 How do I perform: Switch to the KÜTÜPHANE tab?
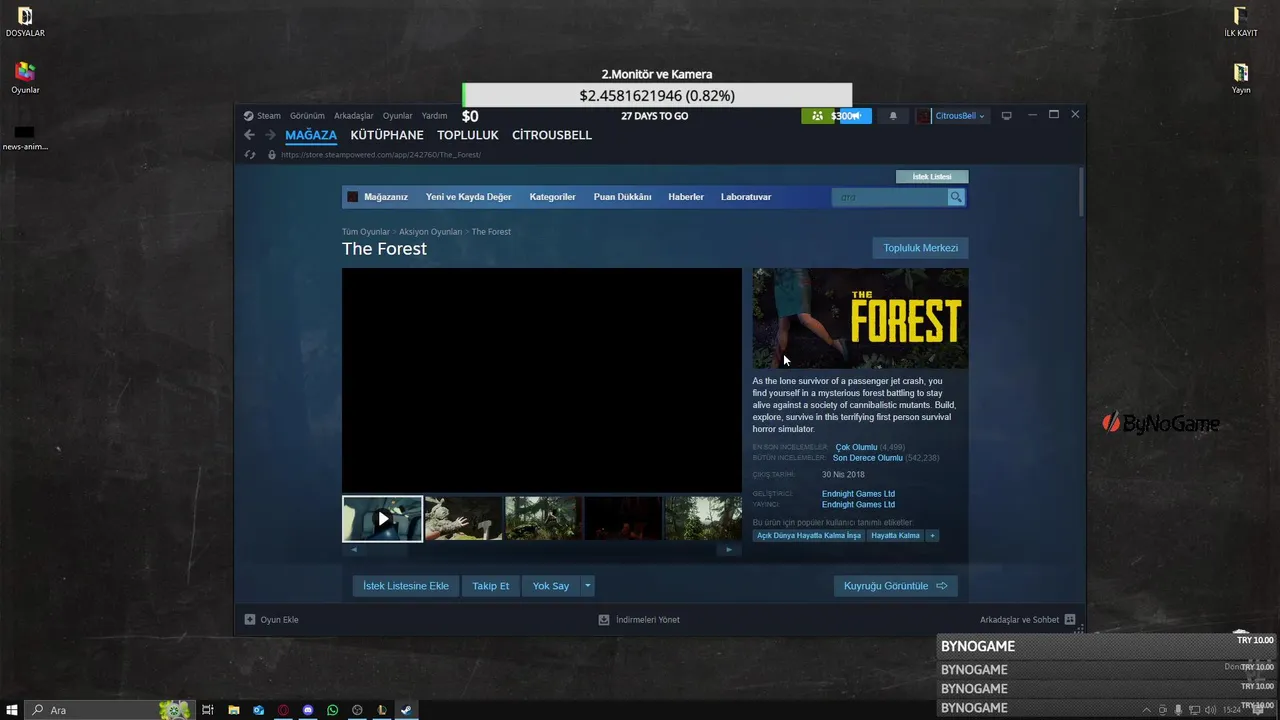pos(387,135)
